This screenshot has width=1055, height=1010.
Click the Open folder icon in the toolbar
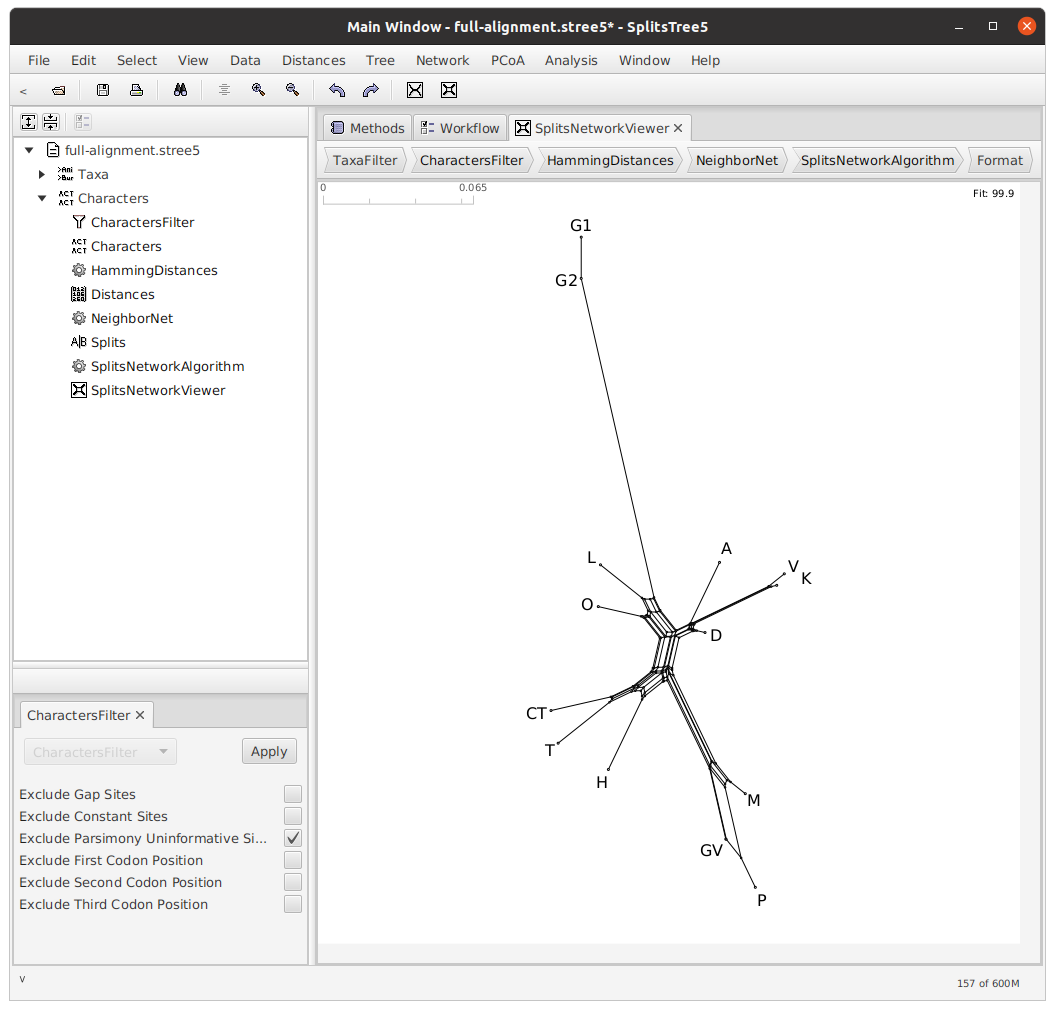[59, 90]
